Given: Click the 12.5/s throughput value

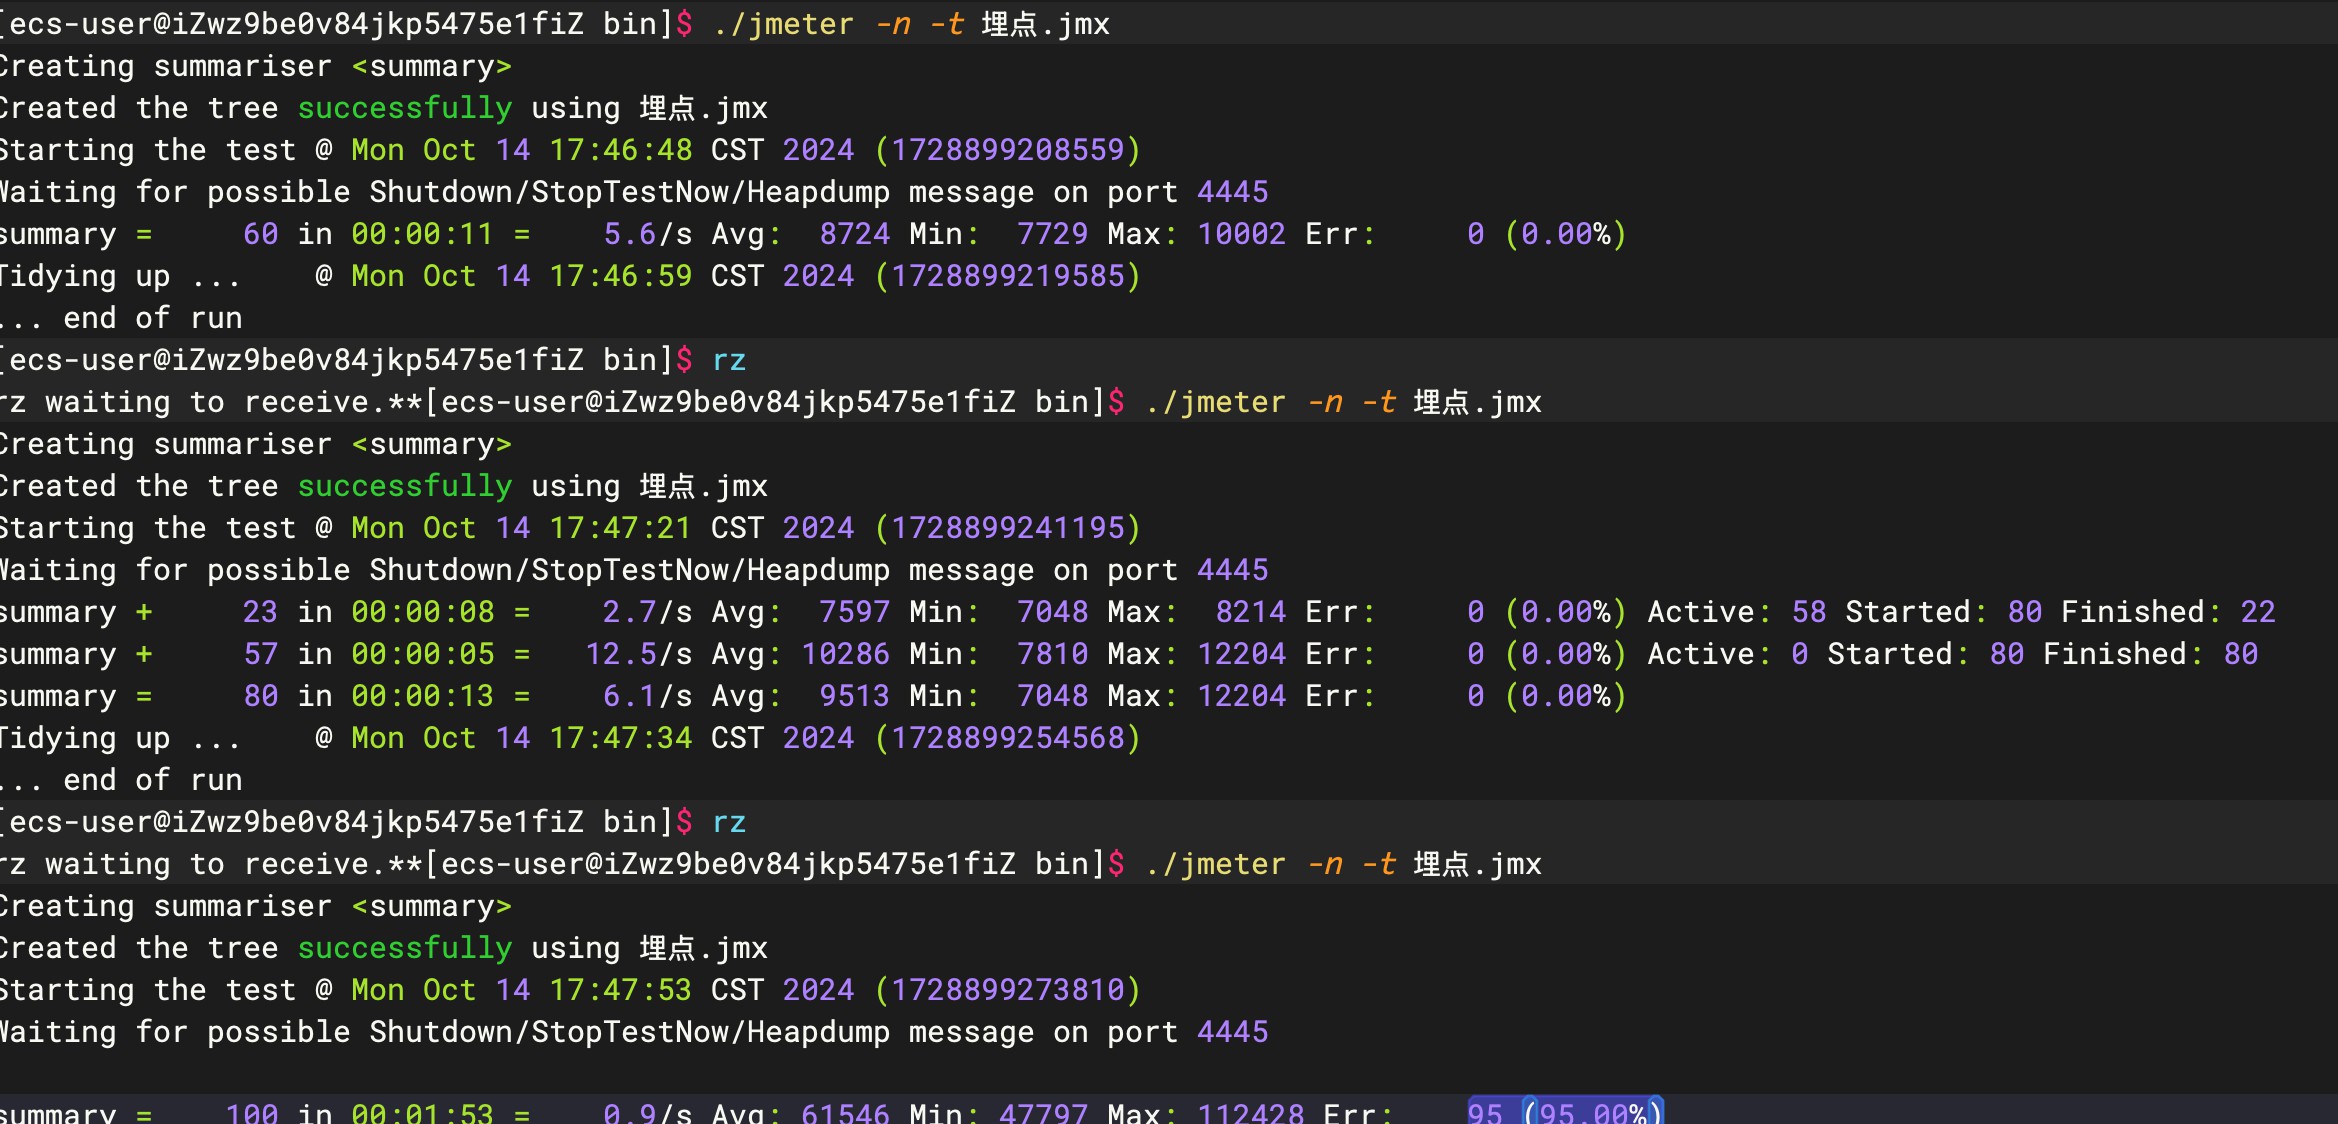Looking at the screenshot, I should coord(638,654).
